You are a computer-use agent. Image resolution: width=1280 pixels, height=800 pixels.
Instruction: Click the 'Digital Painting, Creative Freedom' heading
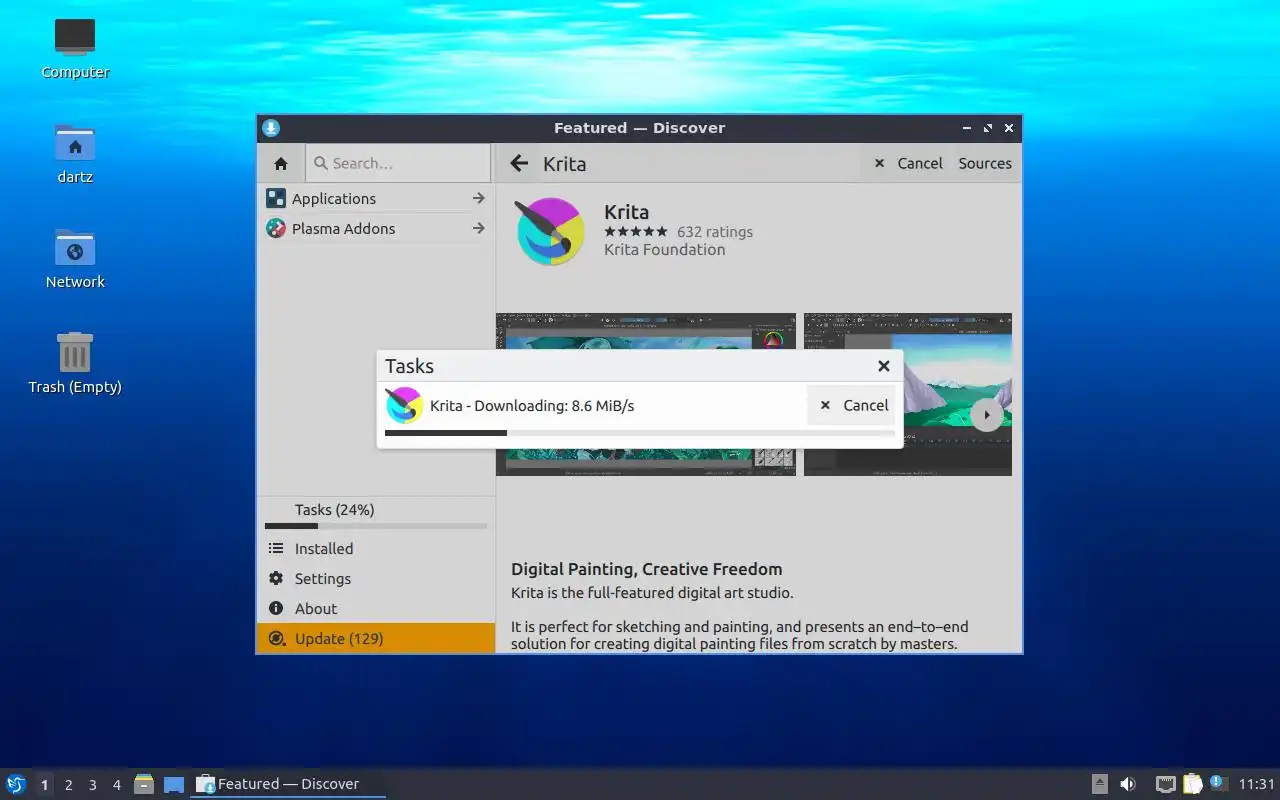click(x=647, y=569)
